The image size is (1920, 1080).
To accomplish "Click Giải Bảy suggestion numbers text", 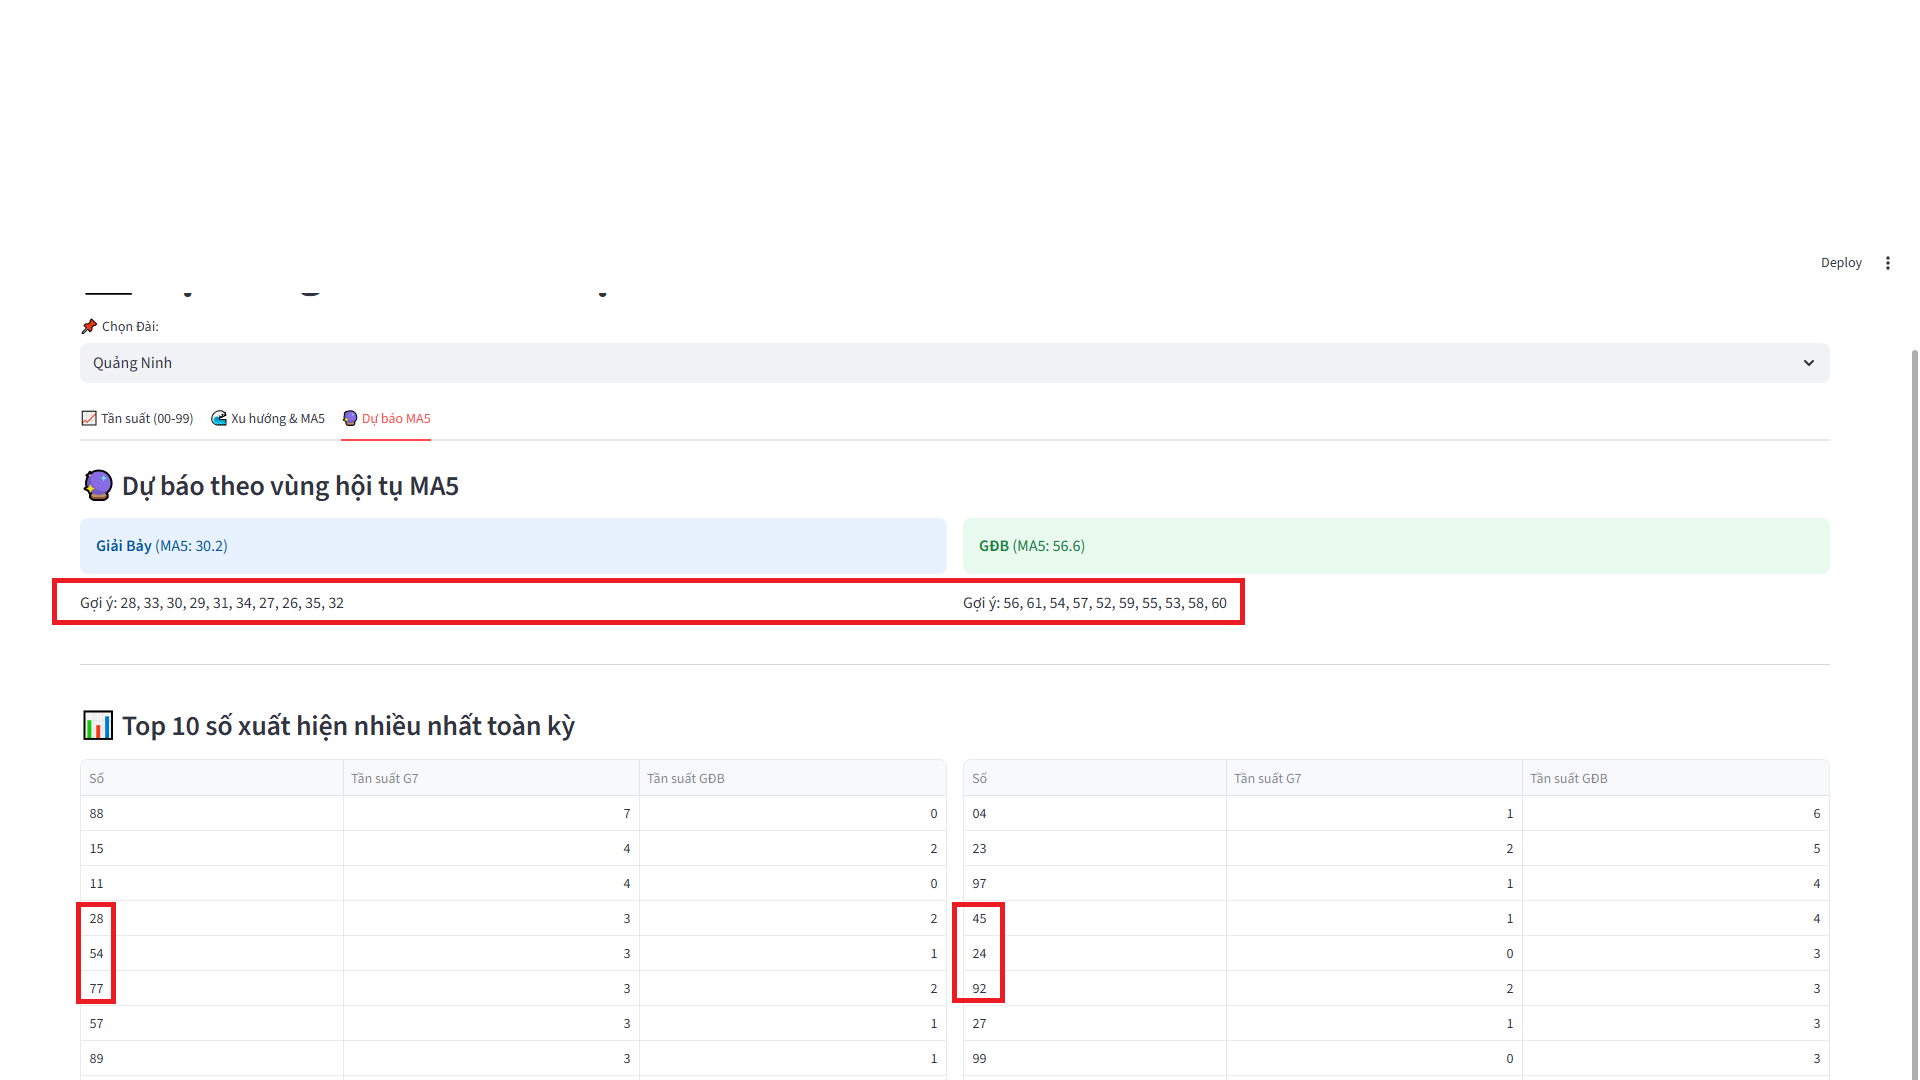I will (212, 603).
